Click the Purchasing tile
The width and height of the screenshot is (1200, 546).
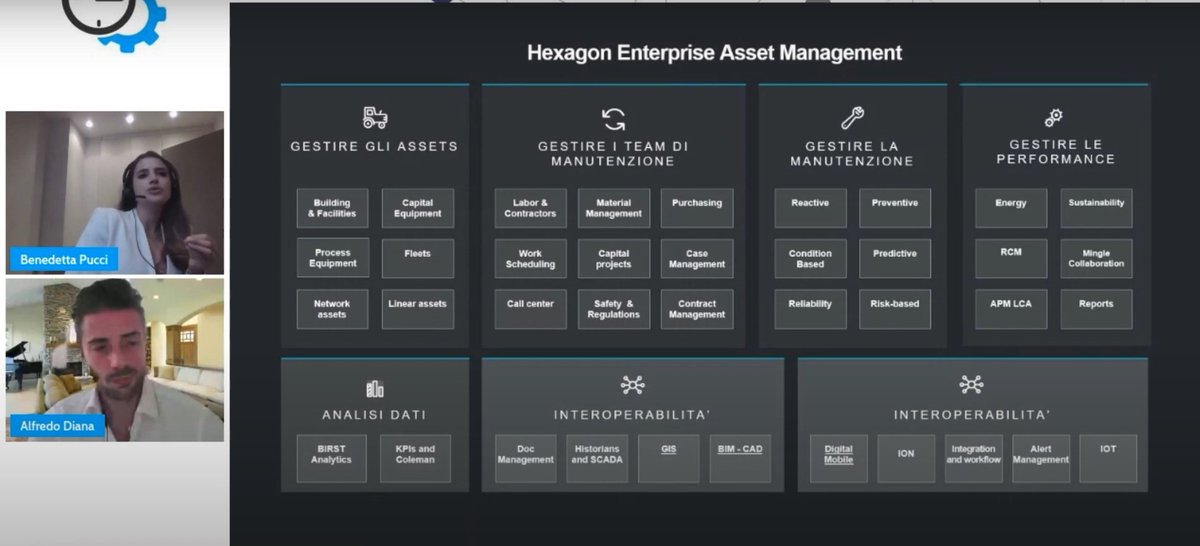coord(697,208)
